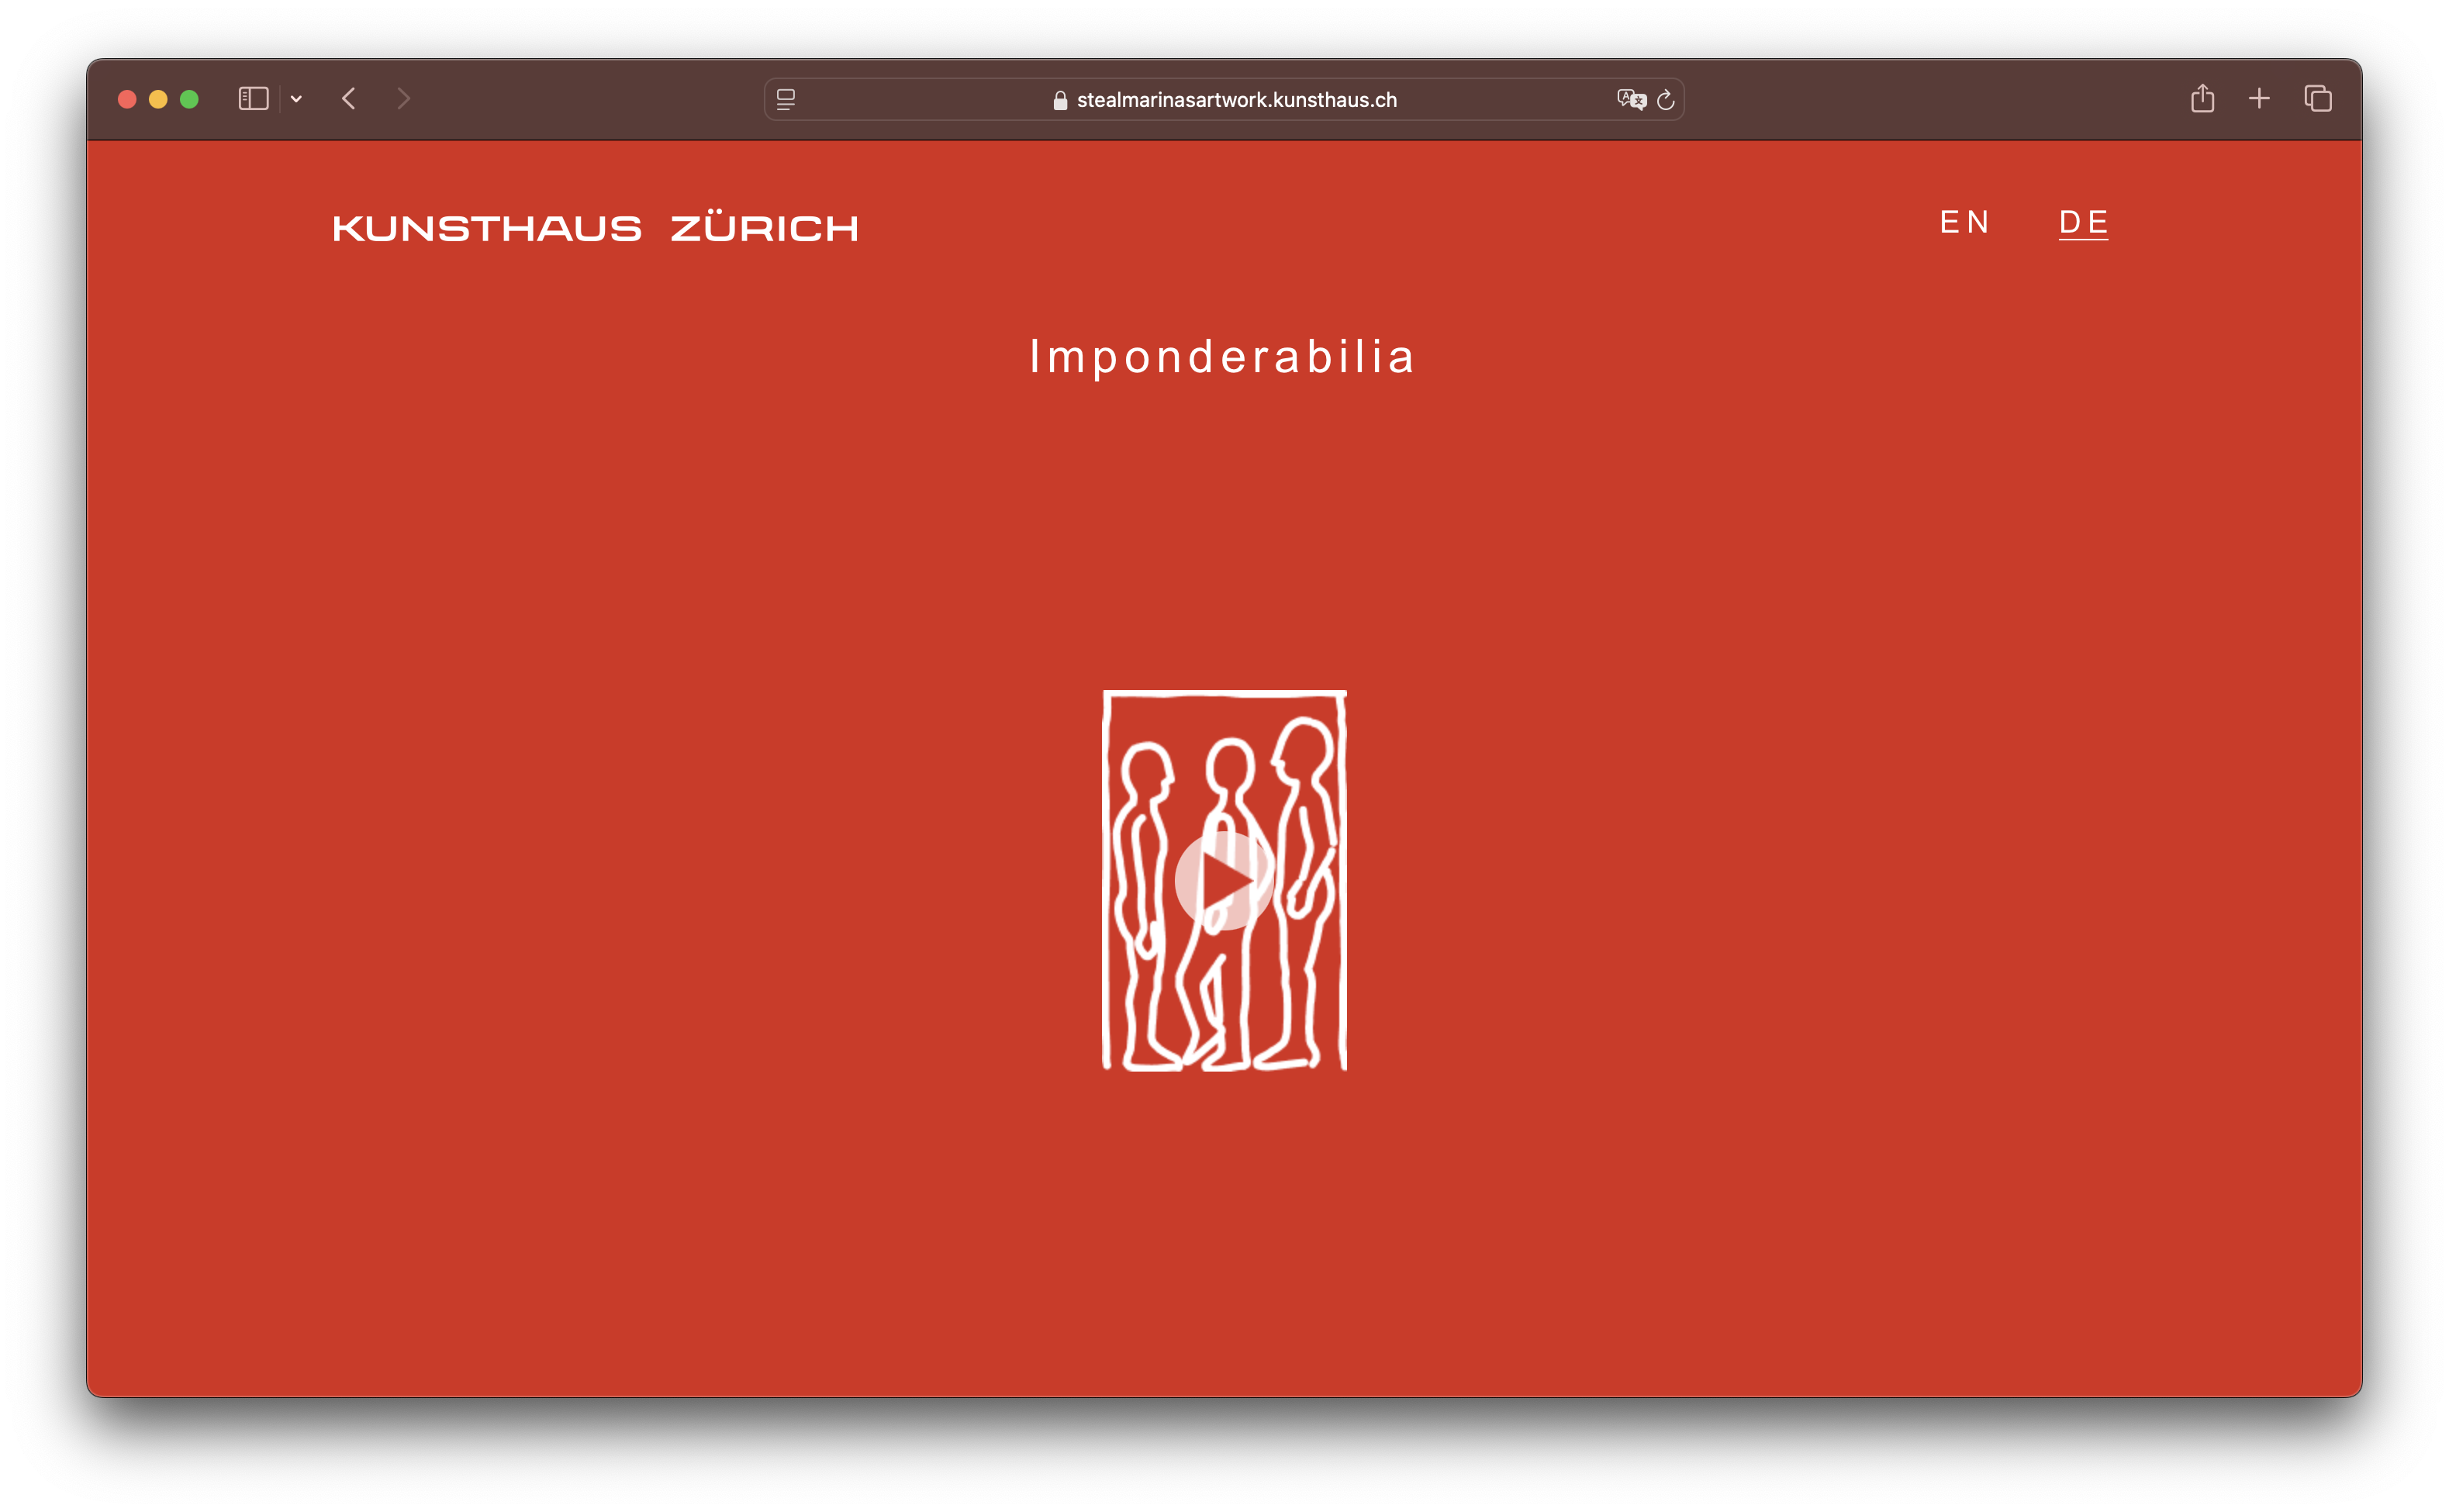This screenshot has width=2449, height=1512.
Task: Show the tab overview icon
Action: [2318, 98]
